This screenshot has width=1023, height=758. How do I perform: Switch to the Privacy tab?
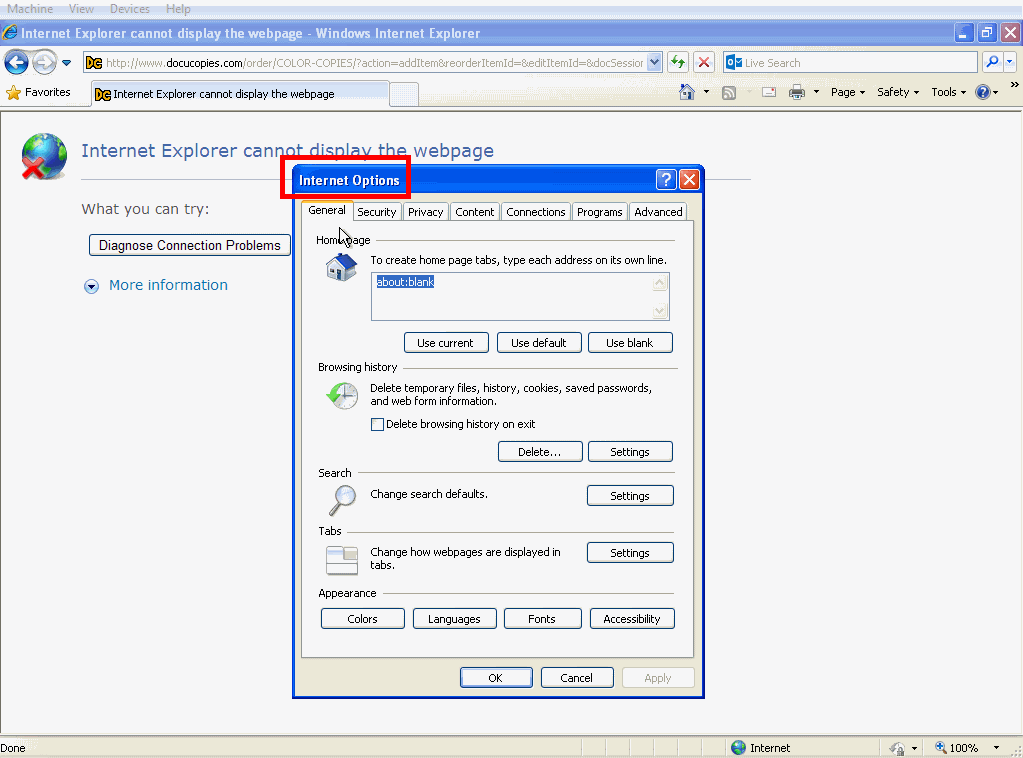[x=425, y=212]
